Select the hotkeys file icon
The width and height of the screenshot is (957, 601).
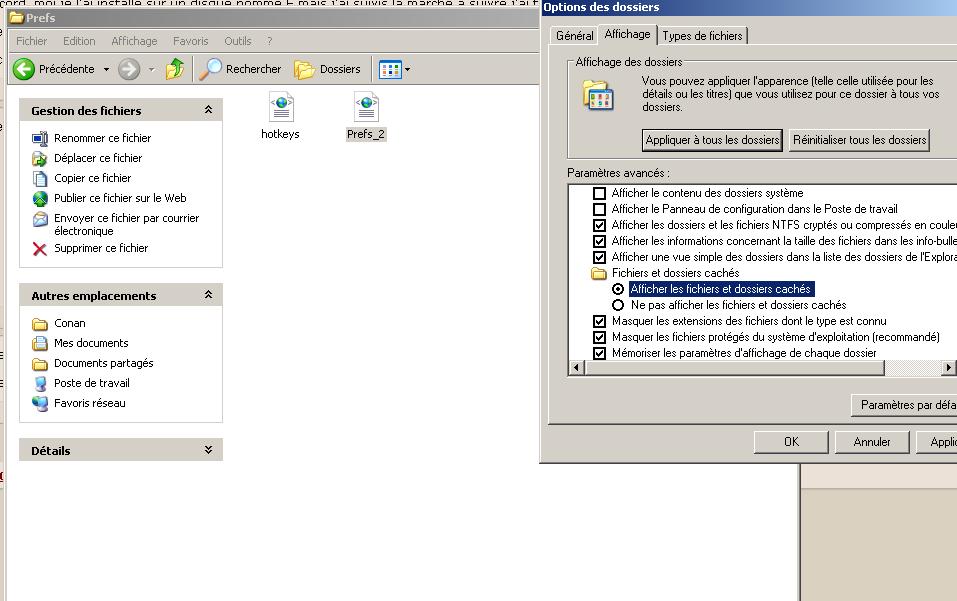(x=281, y=107)
